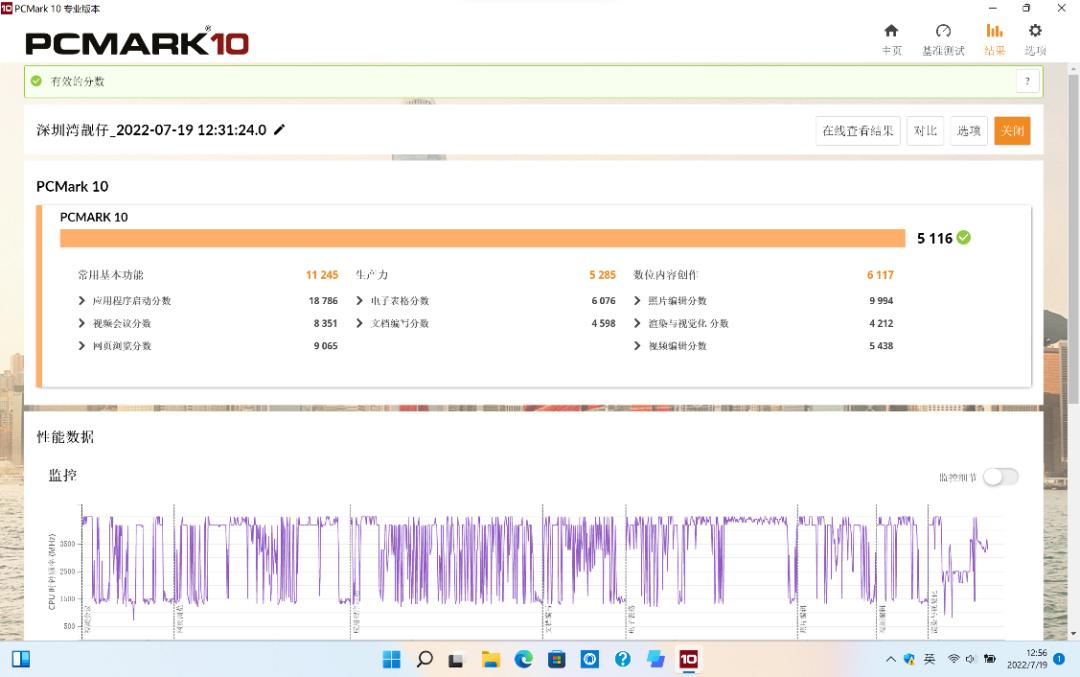
Task: Click the pencil icon to rename result
Action: tap(280, 130)
